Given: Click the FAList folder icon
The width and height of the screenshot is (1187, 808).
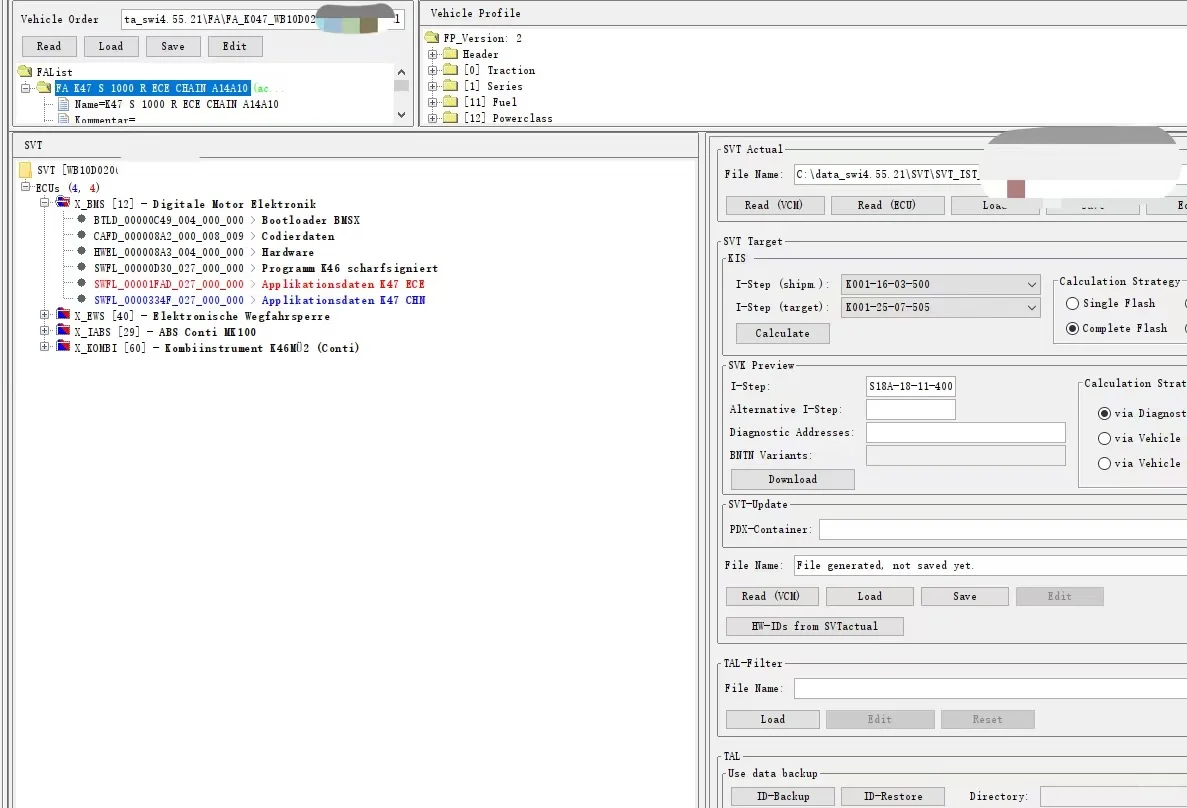Looking at the screenshot, I should (x=25, y=71).
